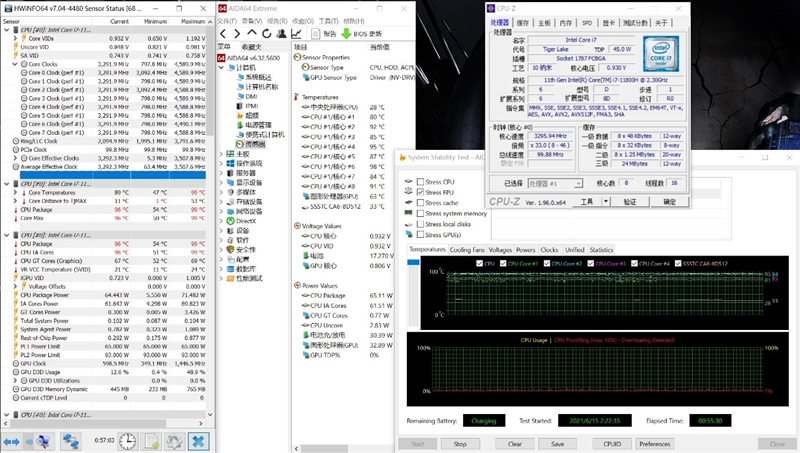The height and width of the screenshot is (453, 800).
Task: Go back in AIDA64 toolbar
Action: click(x=223, y=34)
